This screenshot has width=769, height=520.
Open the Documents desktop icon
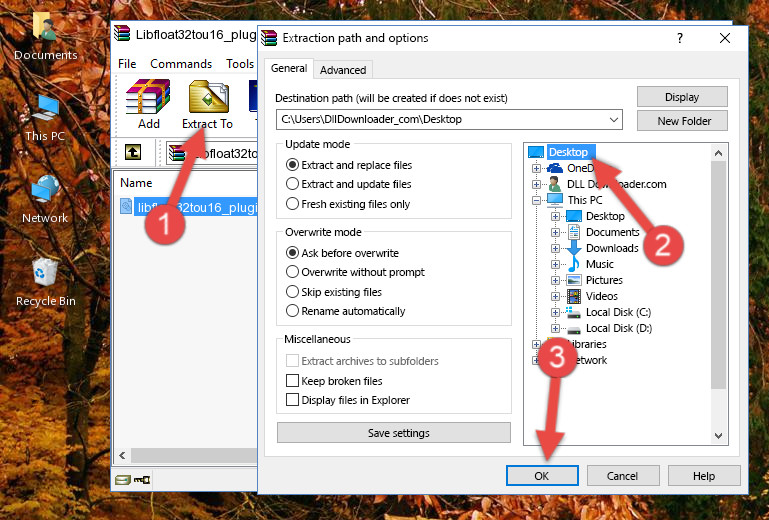click(46, 36)
